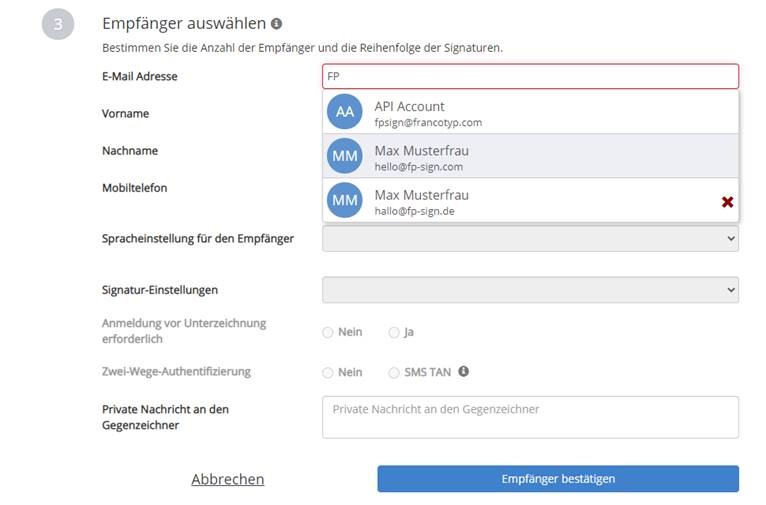Click the Empfänger bestätigen button
Image resolution: width=766 pixels, height=505 pixels.
[x=558, y=479]
